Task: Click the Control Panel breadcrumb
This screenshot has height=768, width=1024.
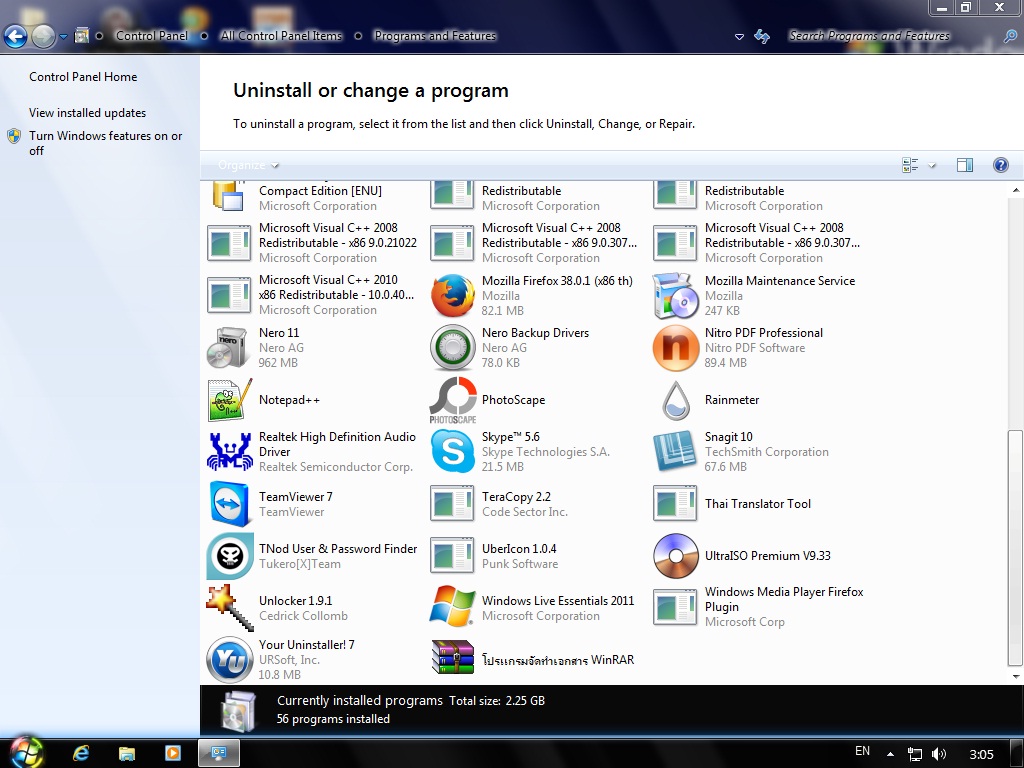Action: click(152, 36)
